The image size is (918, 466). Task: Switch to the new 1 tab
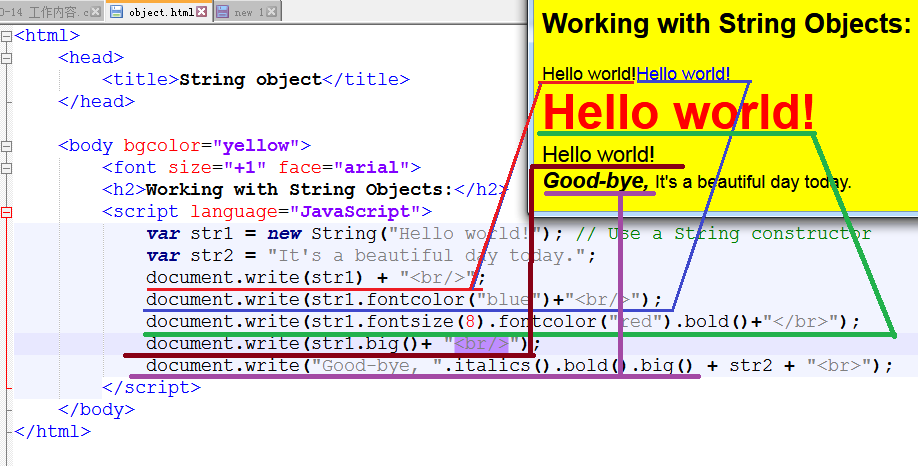pyautogui.click(x=248, y=12)
